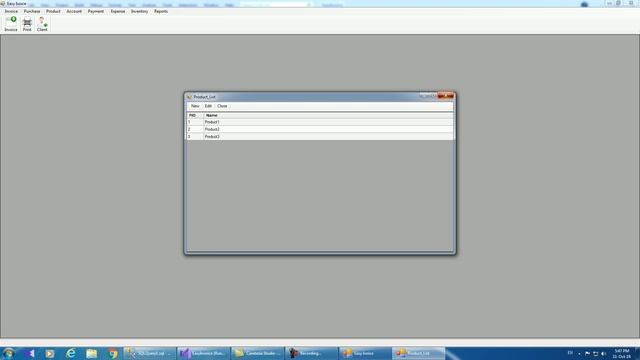Open the Product menu
This screenshot has width=640, height=360.
(53, 11)
